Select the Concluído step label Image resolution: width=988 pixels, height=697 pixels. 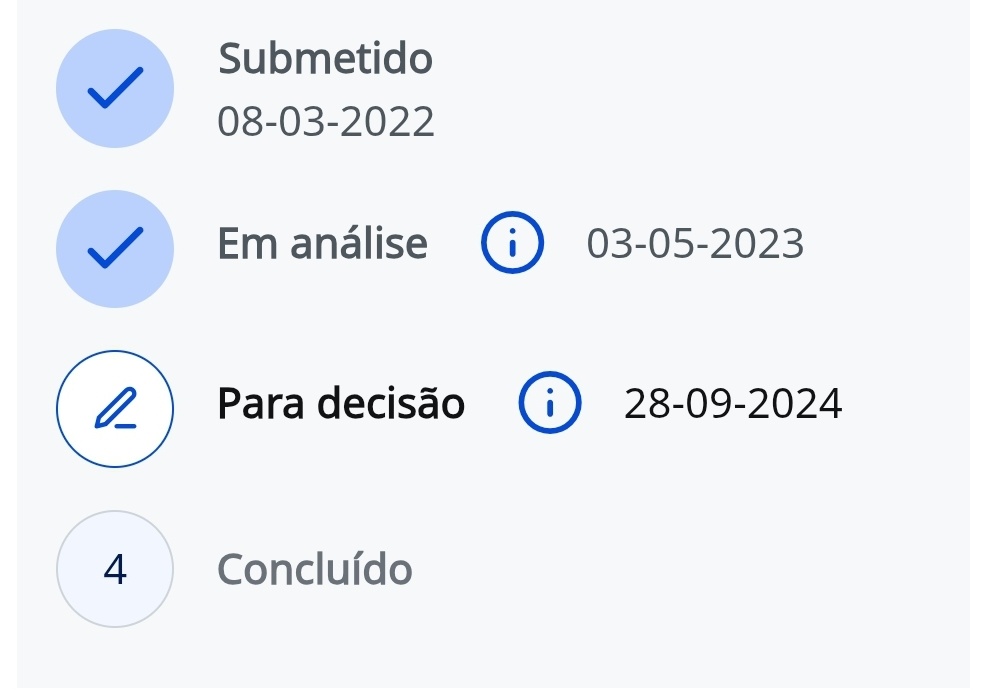pos(315,570)
